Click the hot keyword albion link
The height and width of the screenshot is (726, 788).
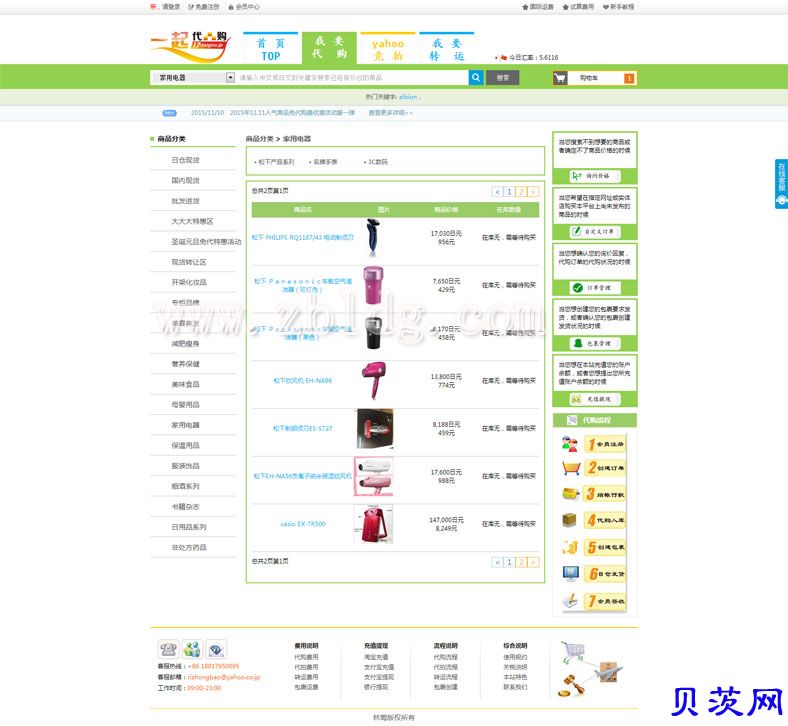(408, 96)
